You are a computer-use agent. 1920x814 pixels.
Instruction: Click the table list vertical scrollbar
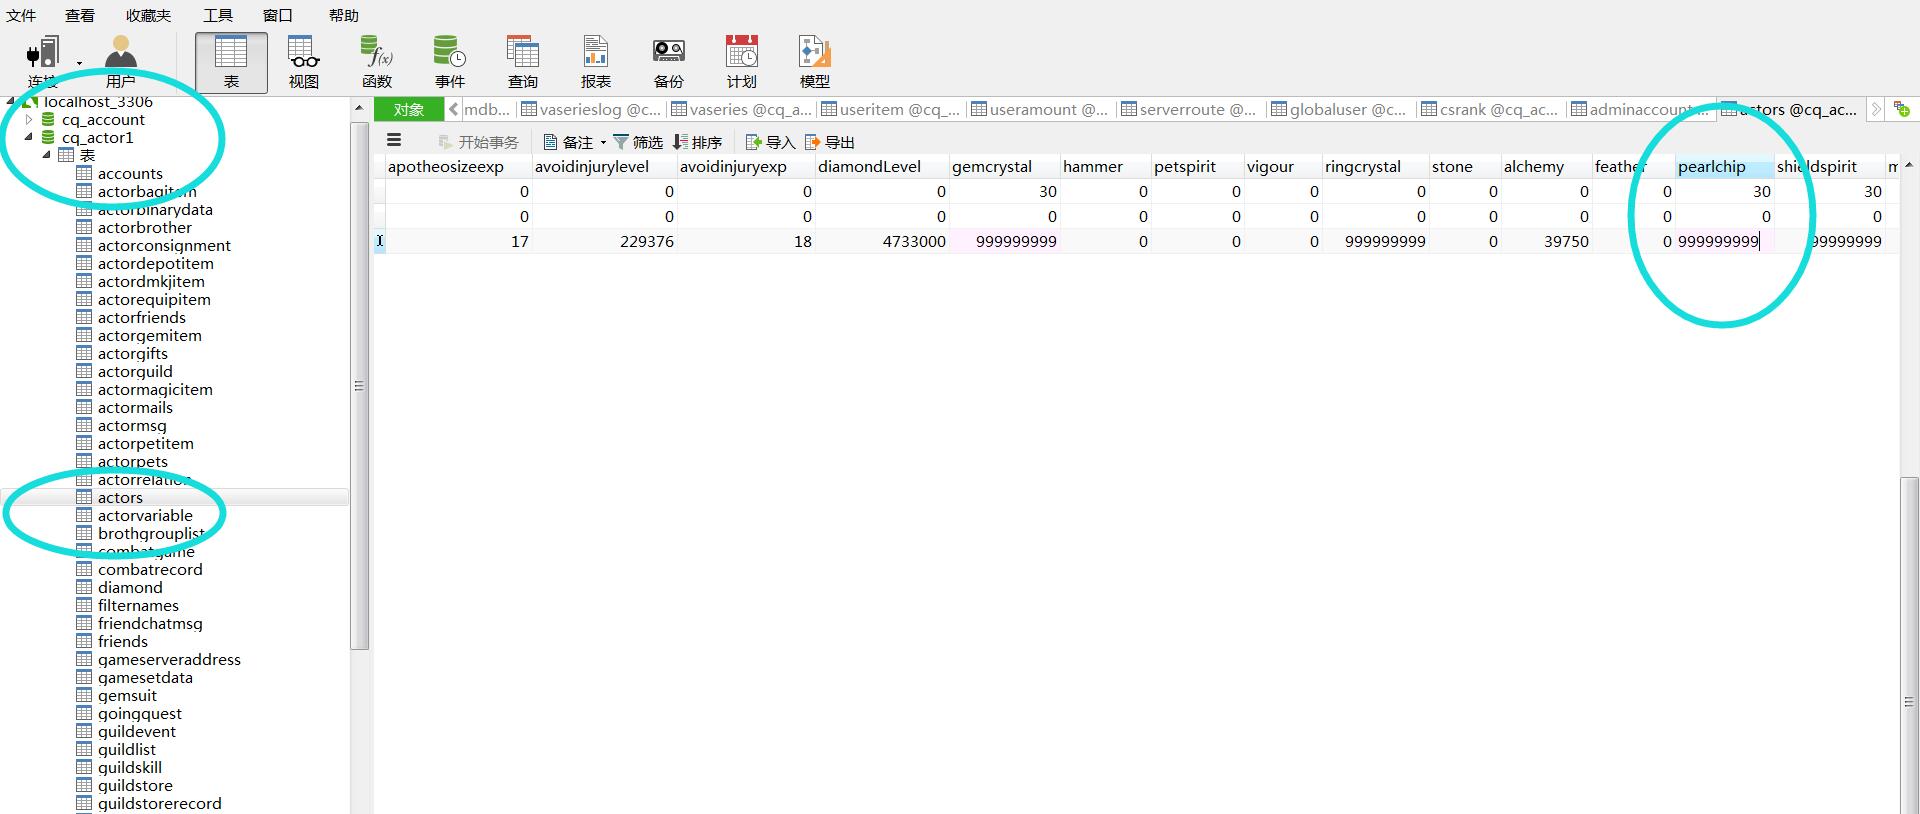pyautogui.click(x=359, y=385)
